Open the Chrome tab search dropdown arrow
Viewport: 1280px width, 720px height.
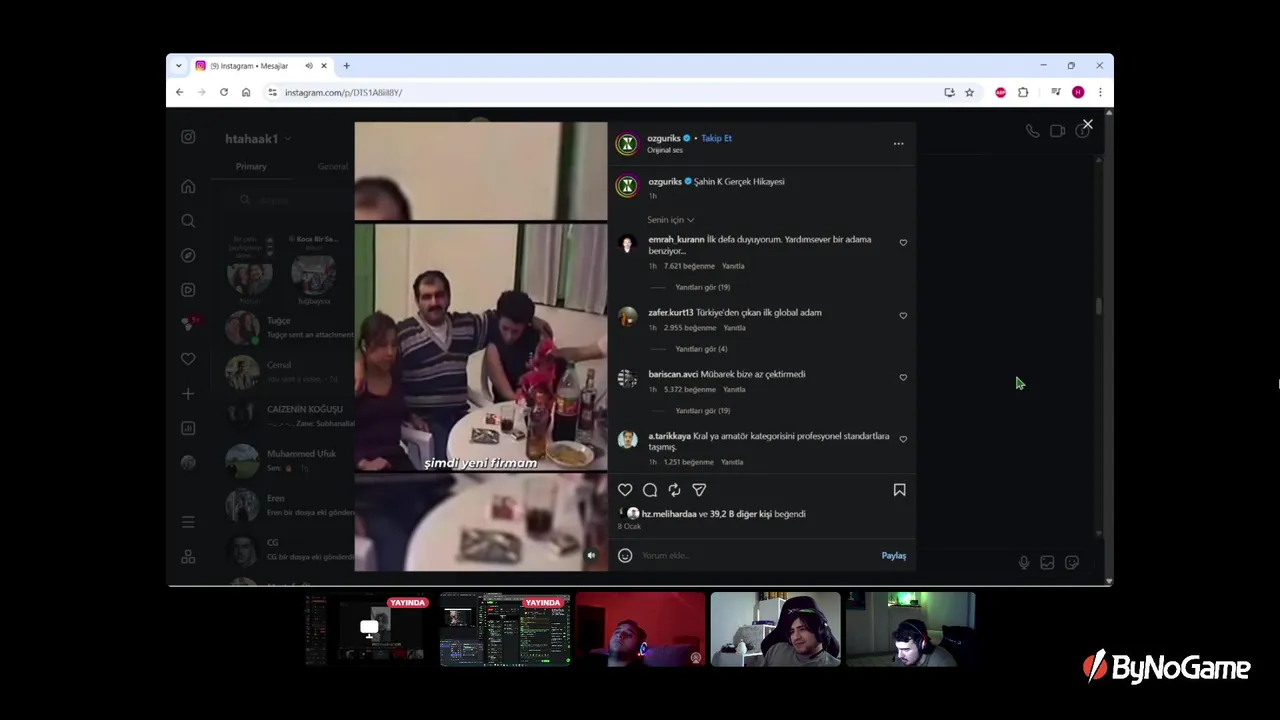coord(179,66)
